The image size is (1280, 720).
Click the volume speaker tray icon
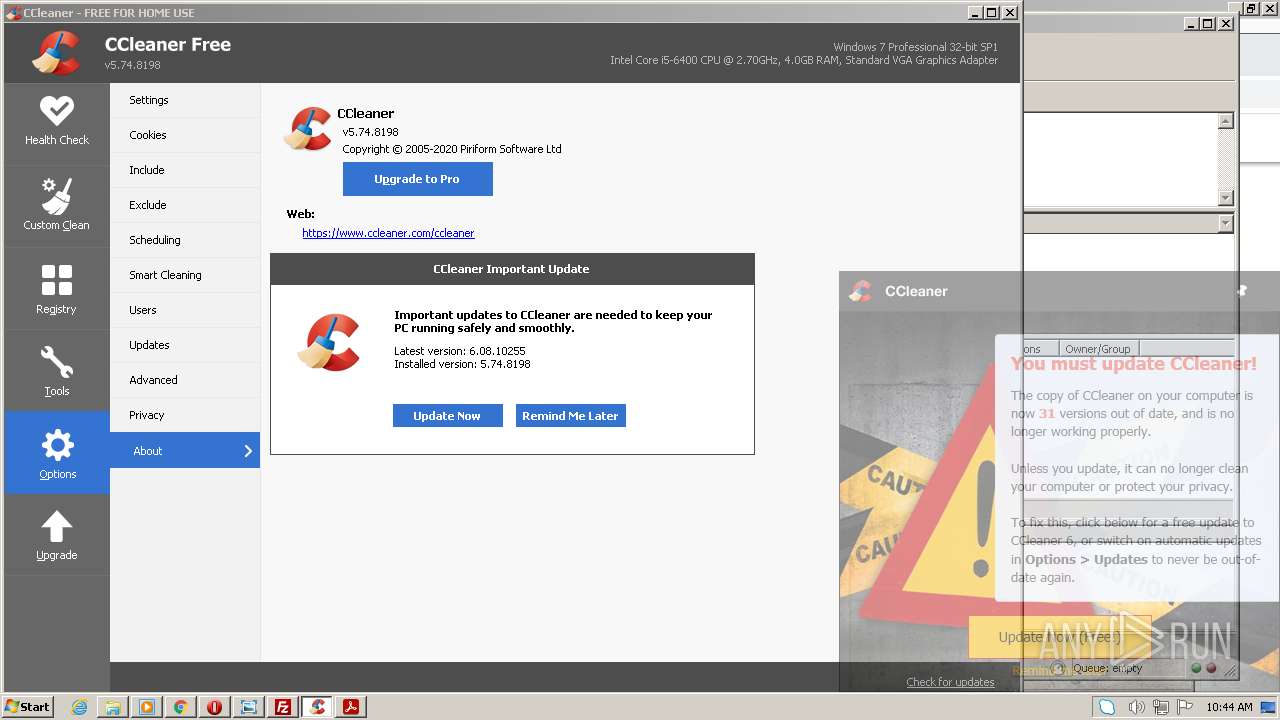click(x=1136, y=707)
